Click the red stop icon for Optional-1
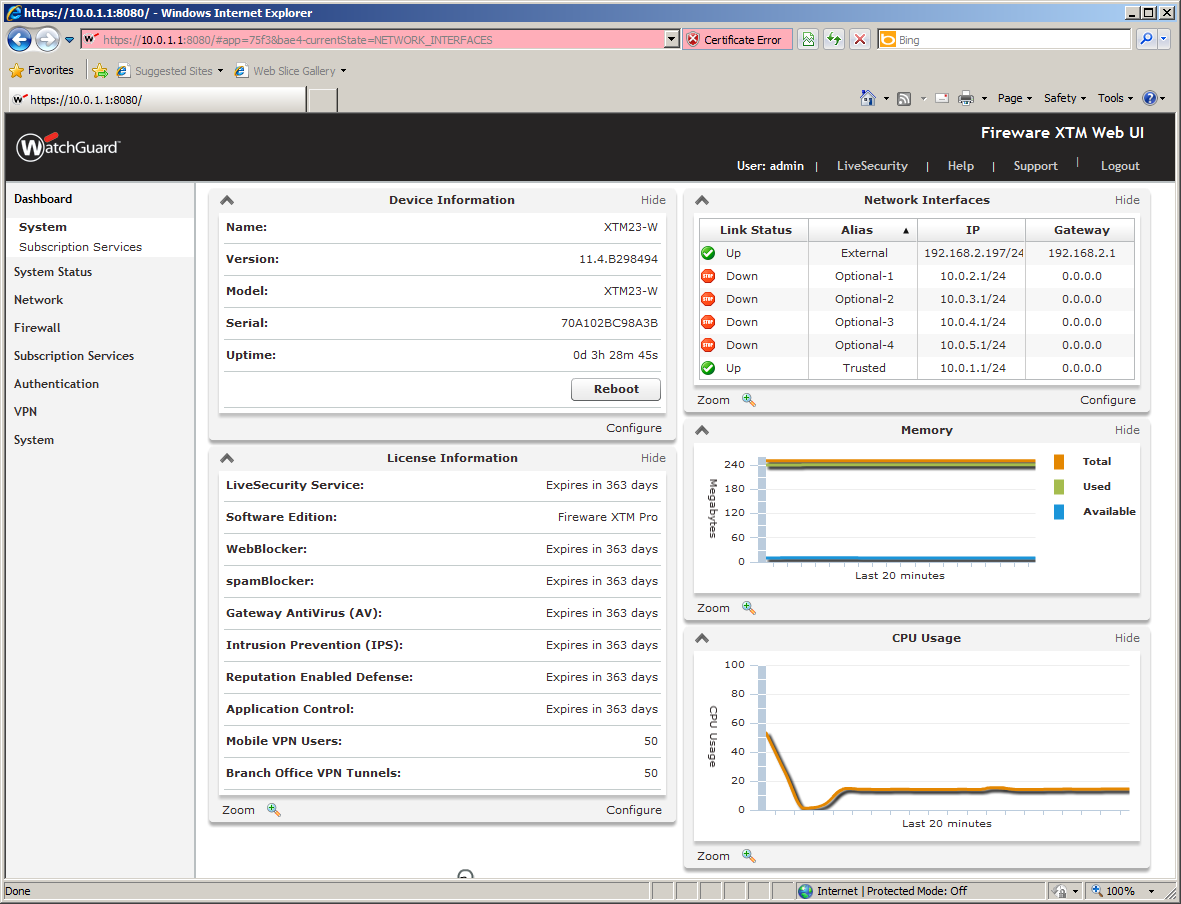 click(708, 276)
